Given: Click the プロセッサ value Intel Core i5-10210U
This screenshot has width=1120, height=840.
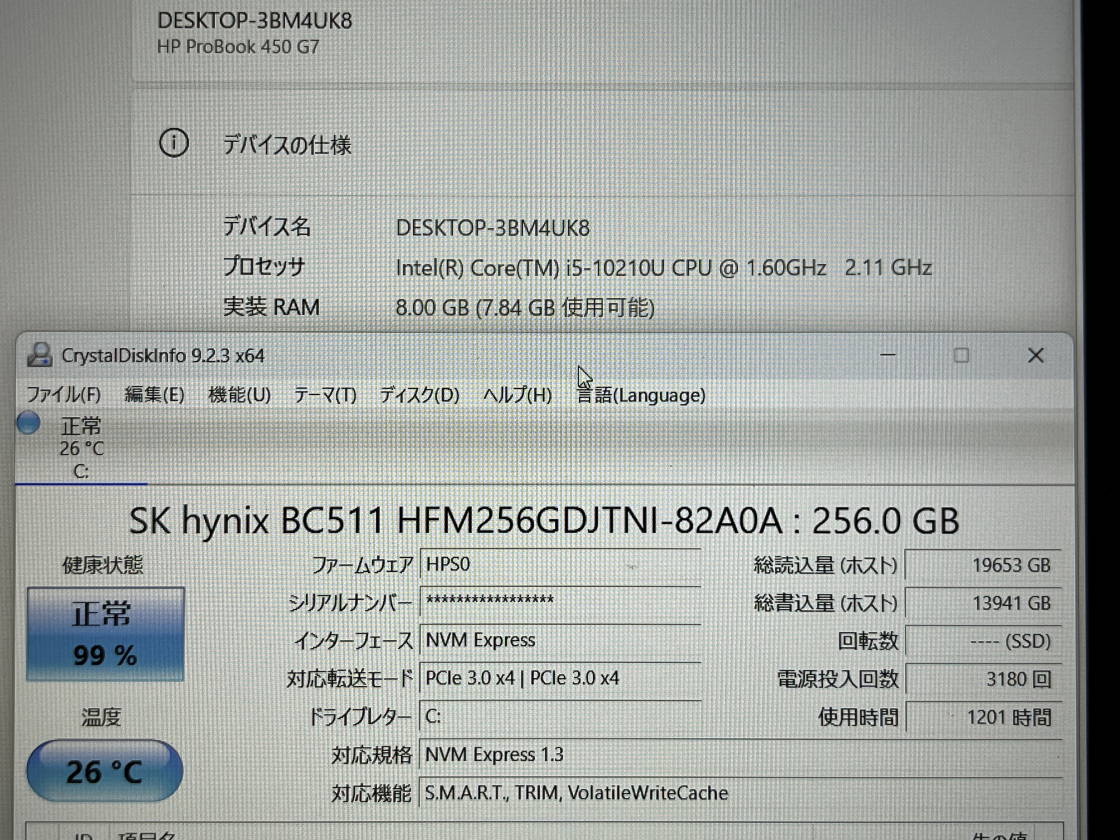Looking at the screenshot, I should pyautogui.click(x=664, y=268).
